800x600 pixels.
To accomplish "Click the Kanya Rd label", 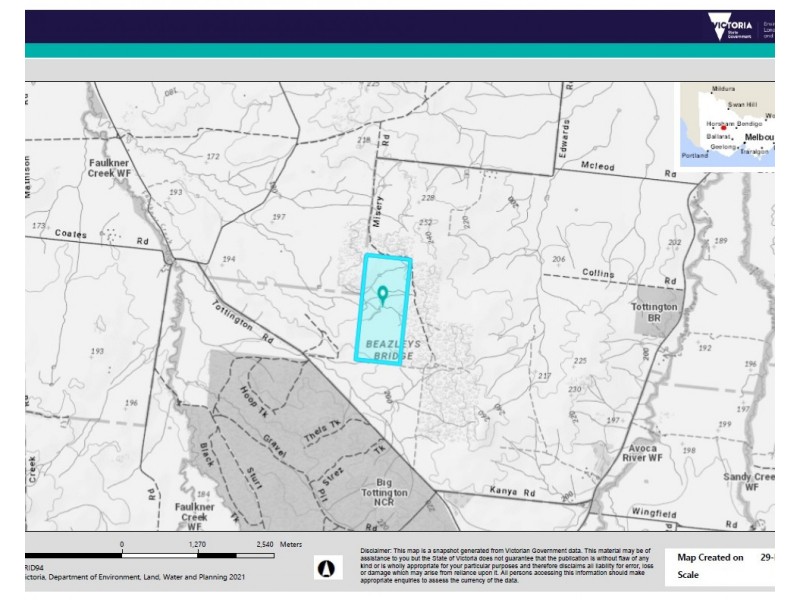I will [512, 492].
